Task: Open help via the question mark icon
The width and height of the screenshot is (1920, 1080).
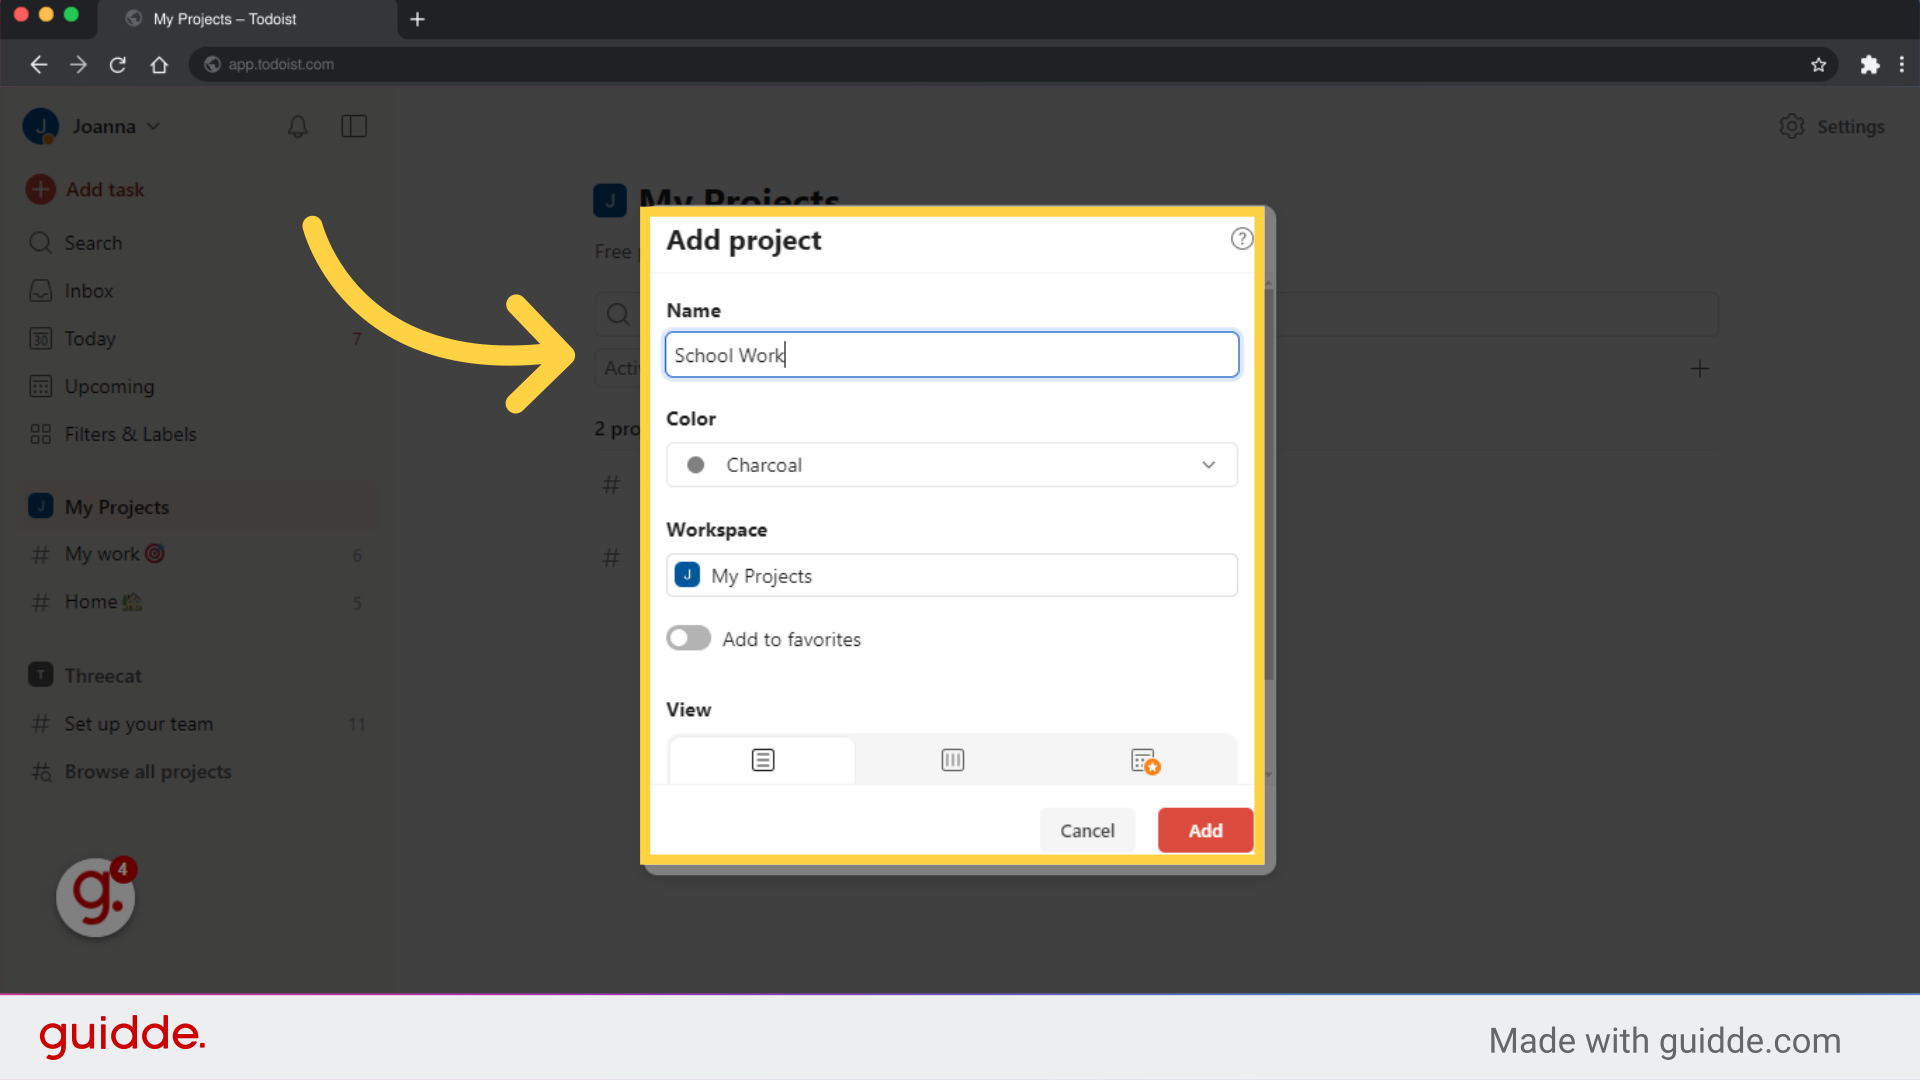Action: click(x=1241, y=239)
